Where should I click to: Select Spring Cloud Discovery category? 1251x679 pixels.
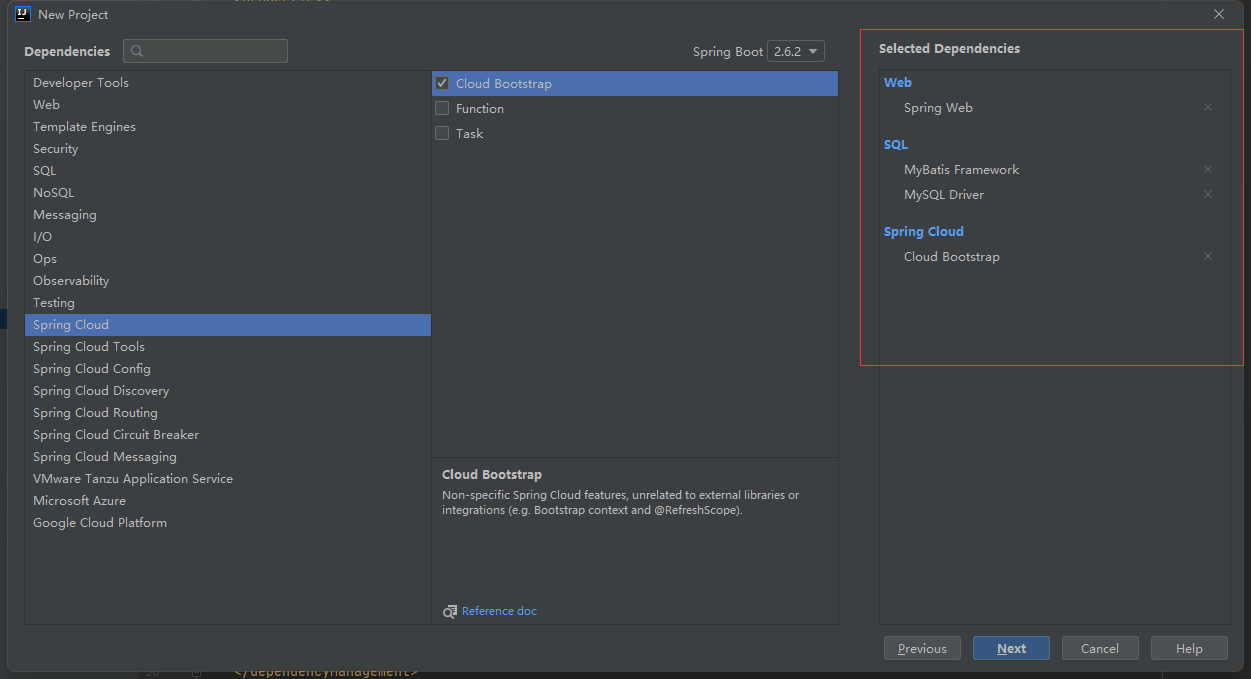(x=228, y=391)
